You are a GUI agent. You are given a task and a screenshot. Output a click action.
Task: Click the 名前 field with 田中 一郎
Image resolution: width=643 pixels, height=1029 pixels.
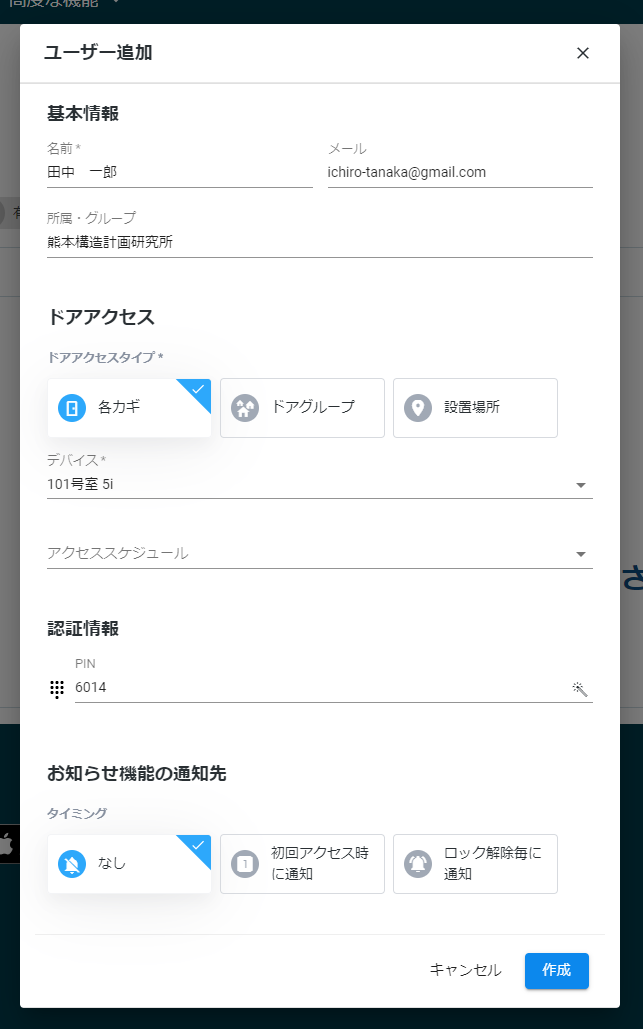[180, 172]
